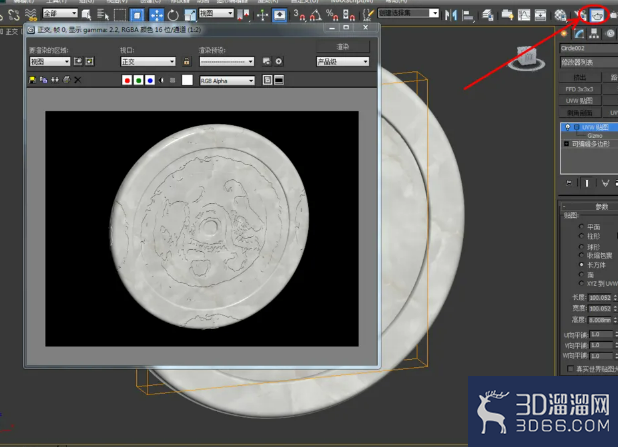Click the Align tool icon
Image resolution: width=618 pixels, height=447 pixels.
click(x=467, y=15)
